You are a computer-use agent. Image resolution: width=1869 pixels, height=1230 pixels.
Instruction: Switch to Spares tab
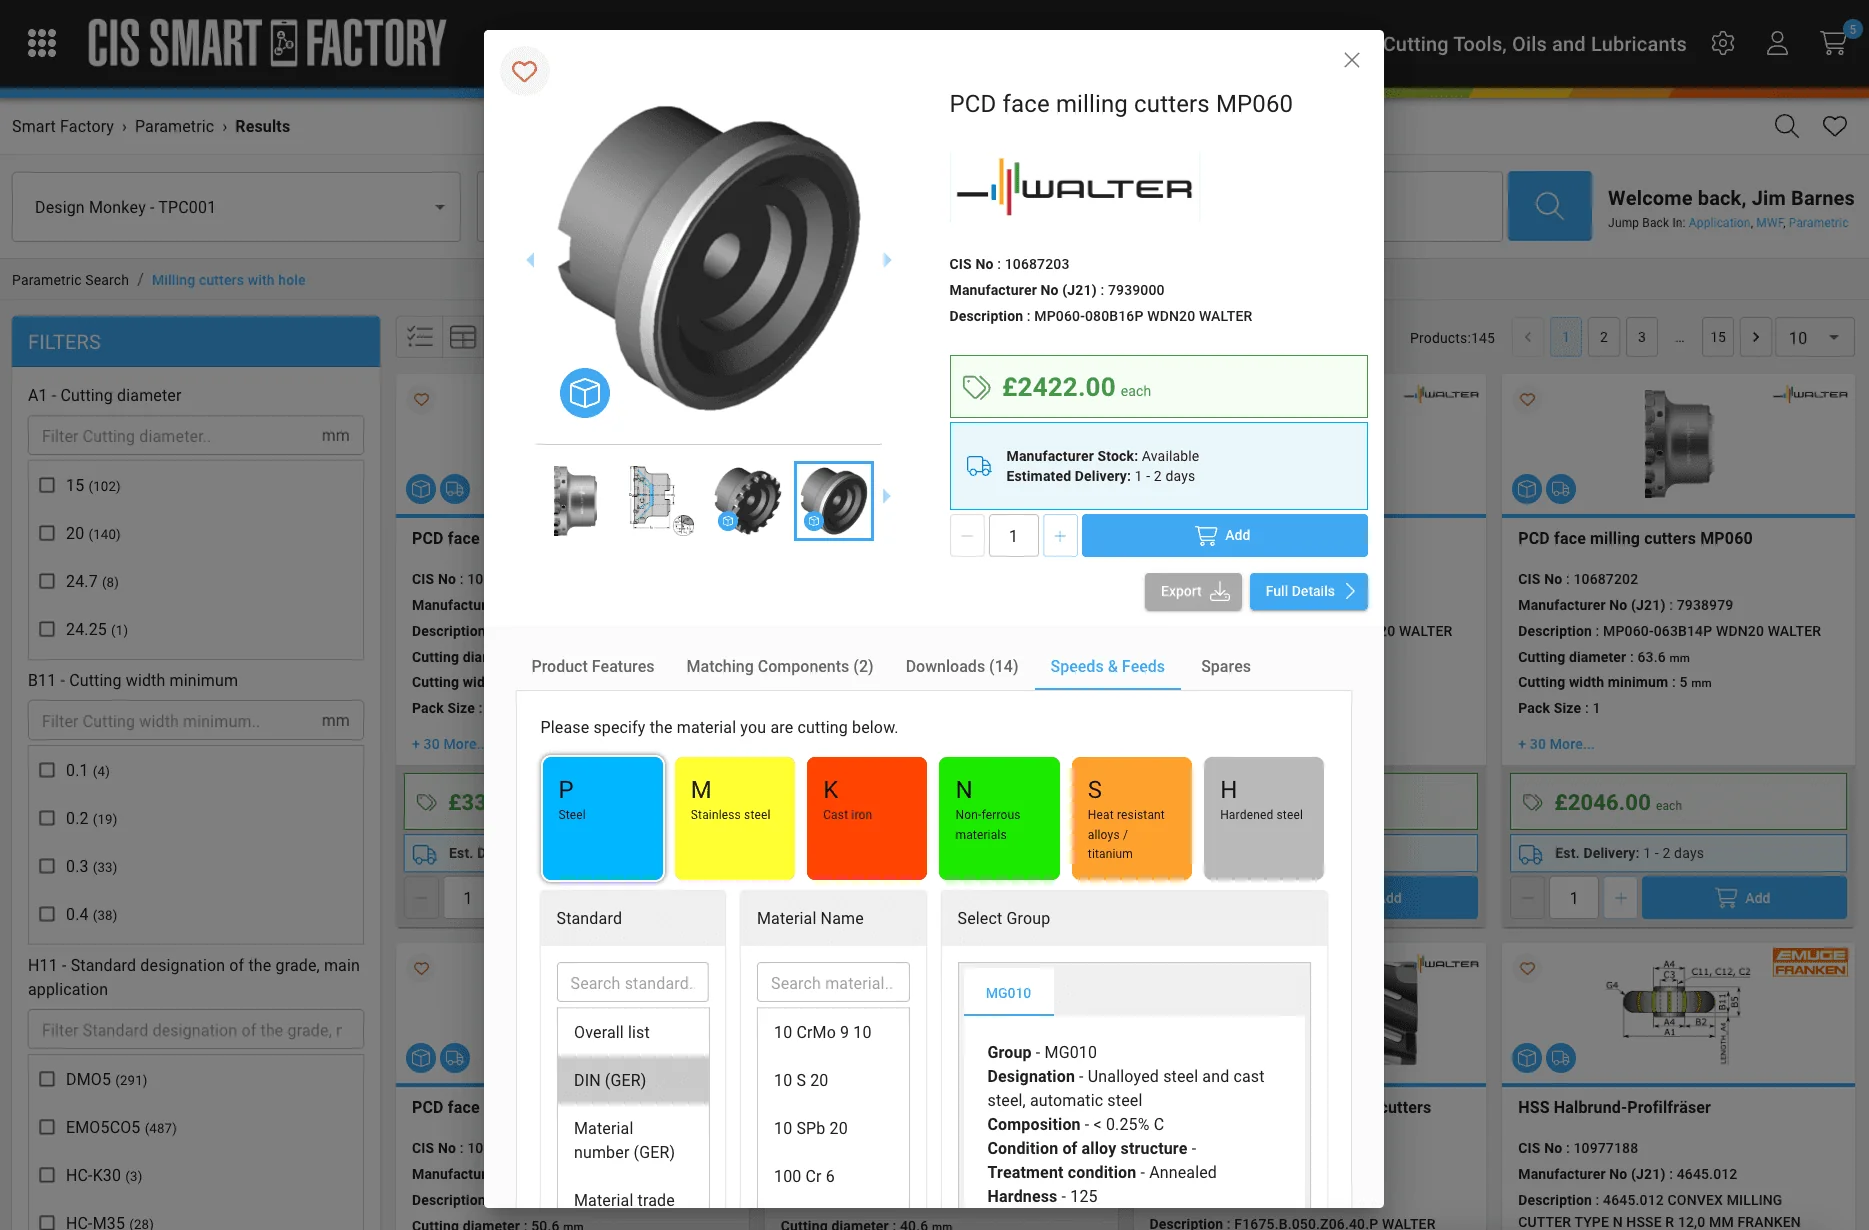(x=1226, y=666)
